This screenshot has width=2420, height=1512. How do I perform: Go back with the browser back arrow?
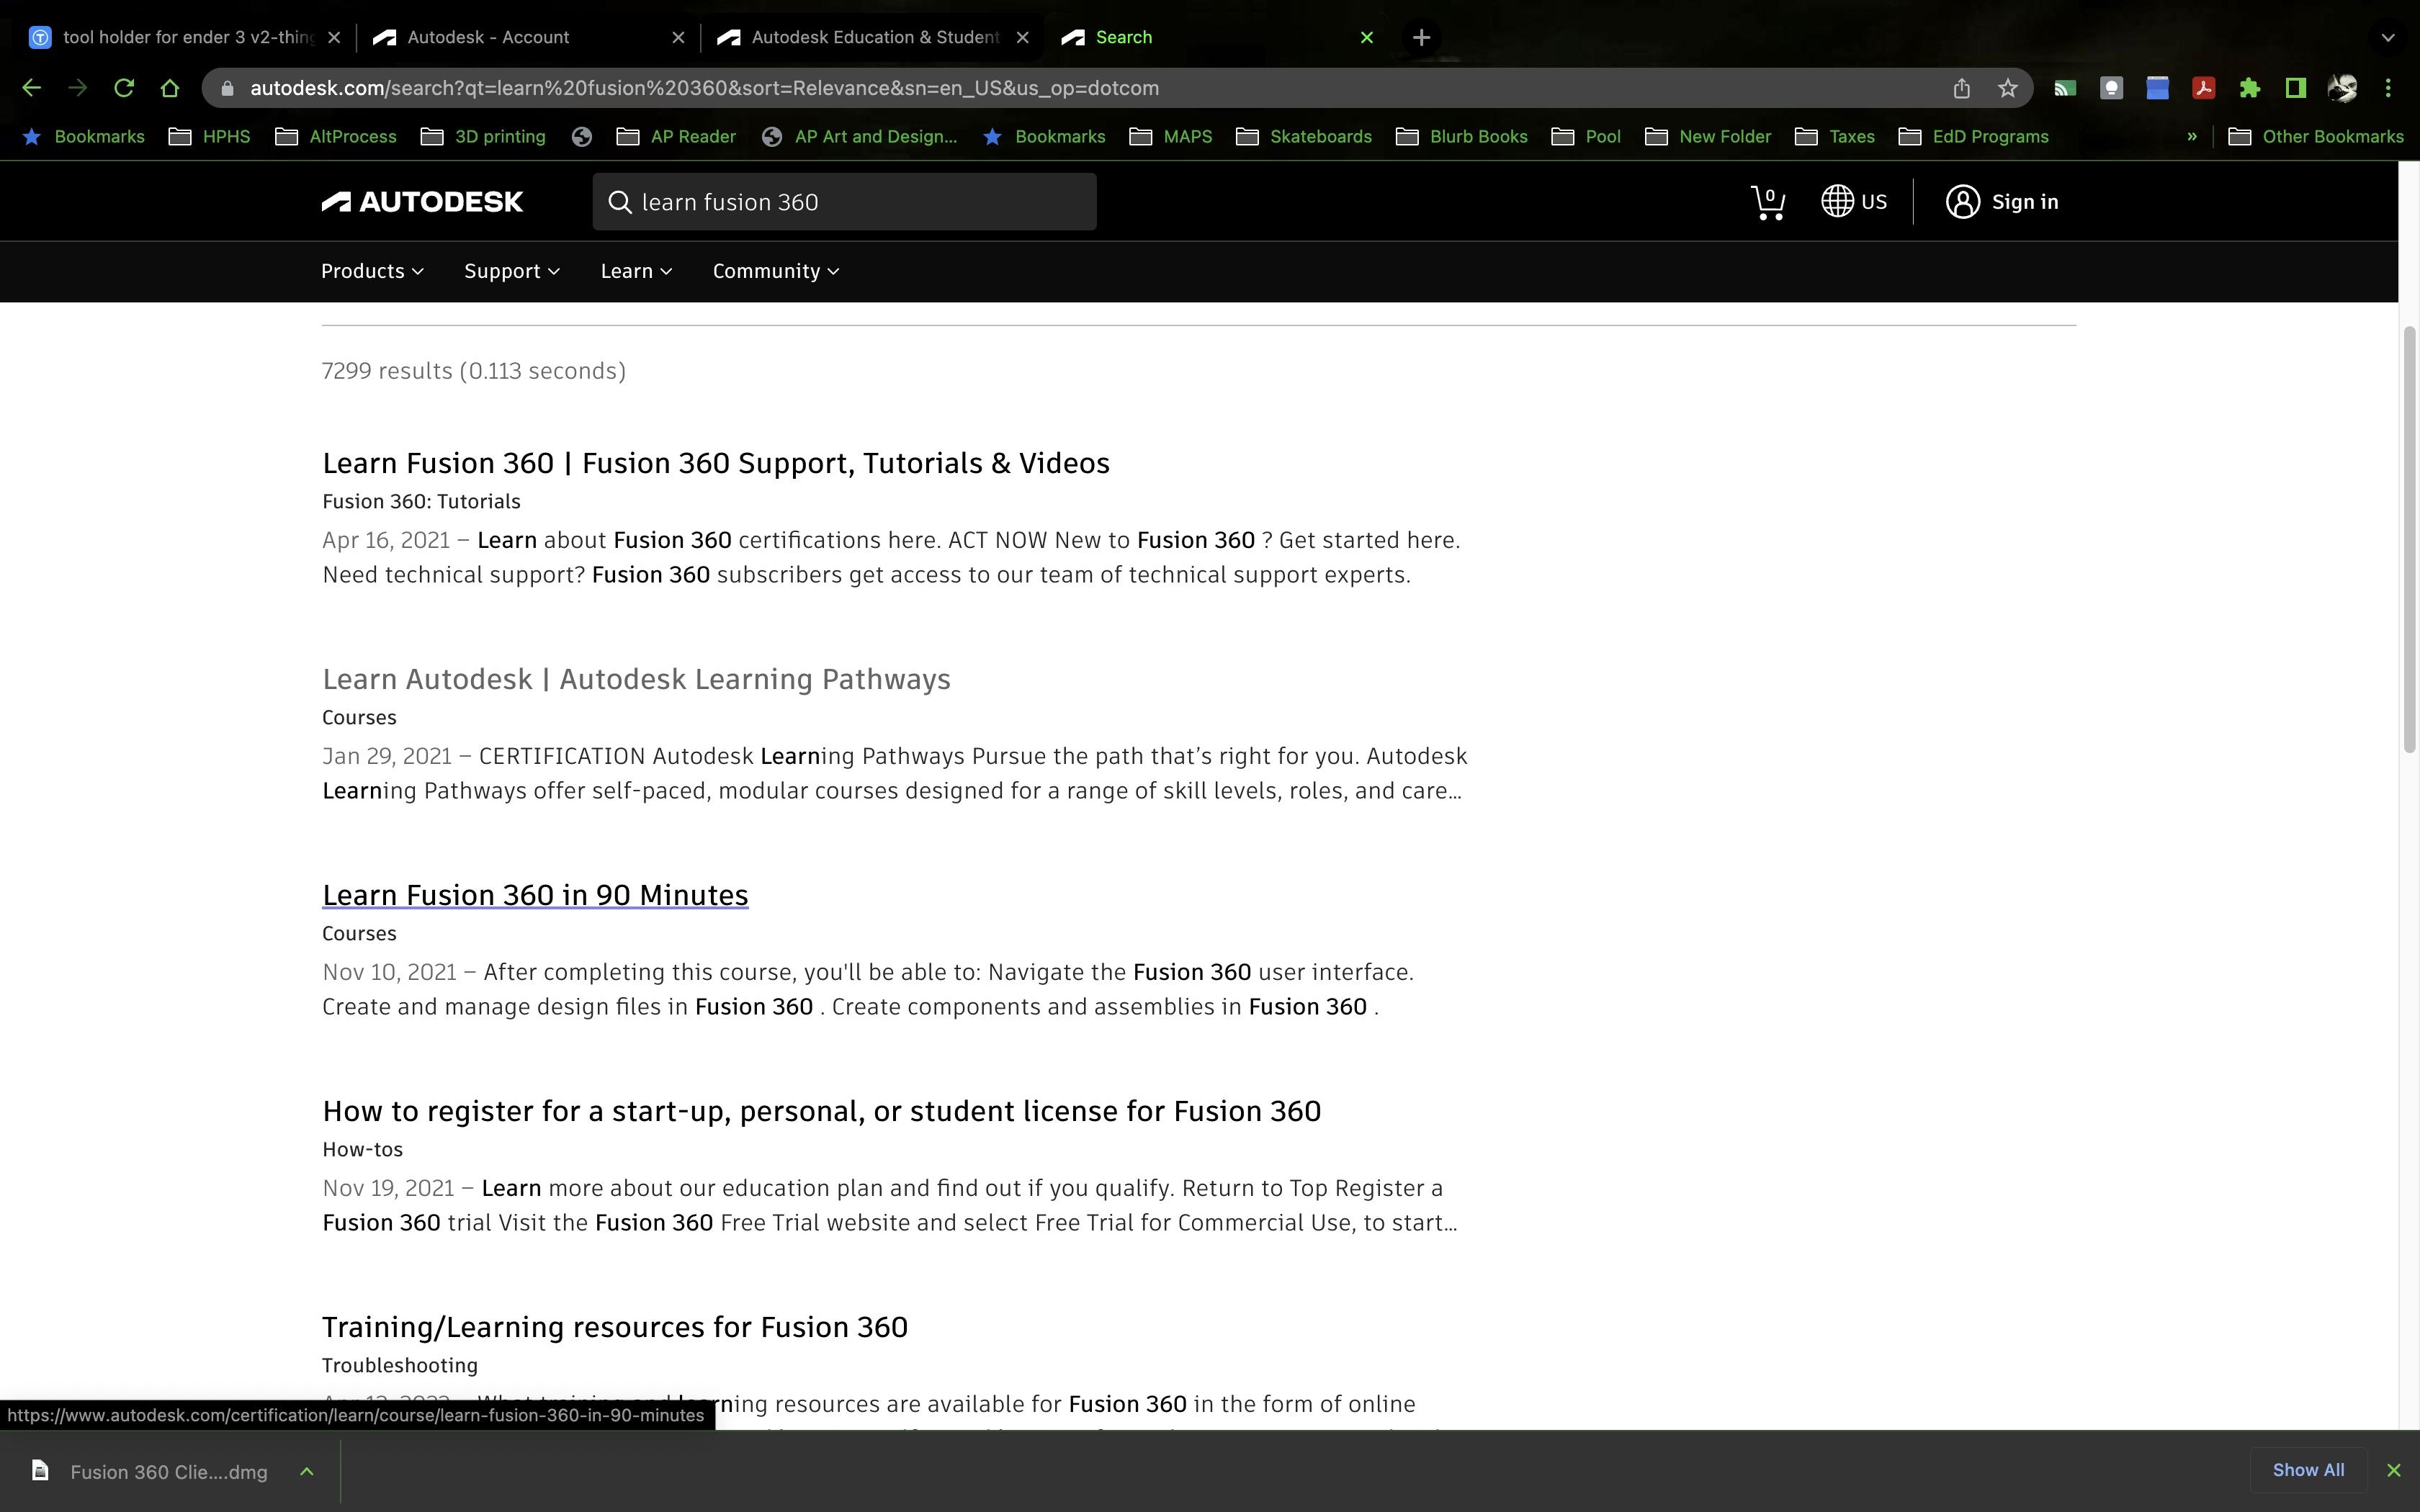click(31, 88)
